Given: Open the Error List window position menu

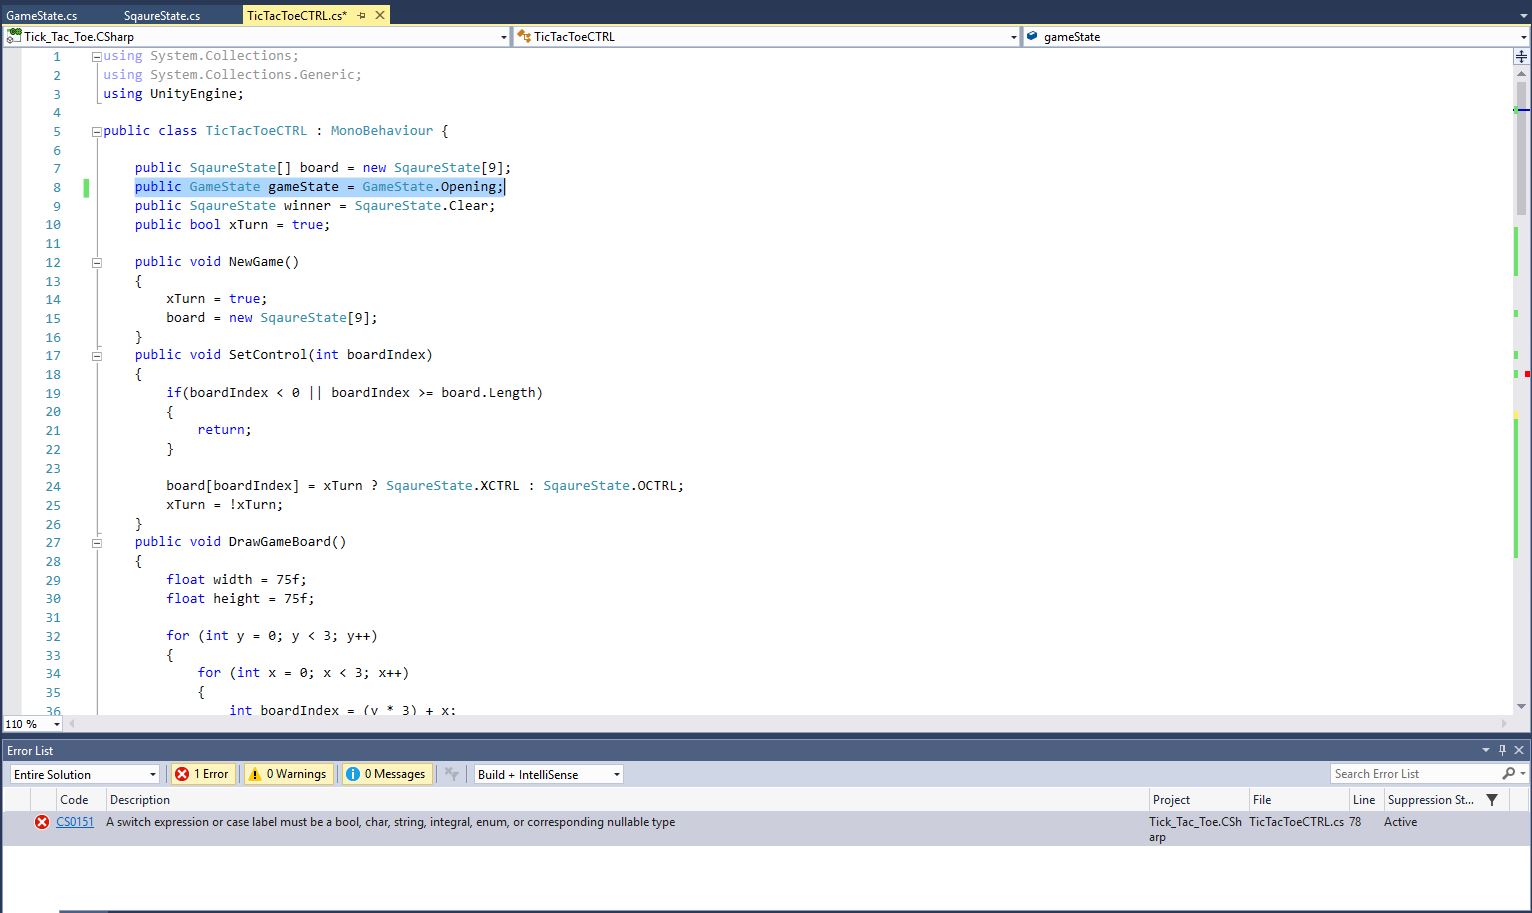Looking at the screenshot, I should (1486, 750).
